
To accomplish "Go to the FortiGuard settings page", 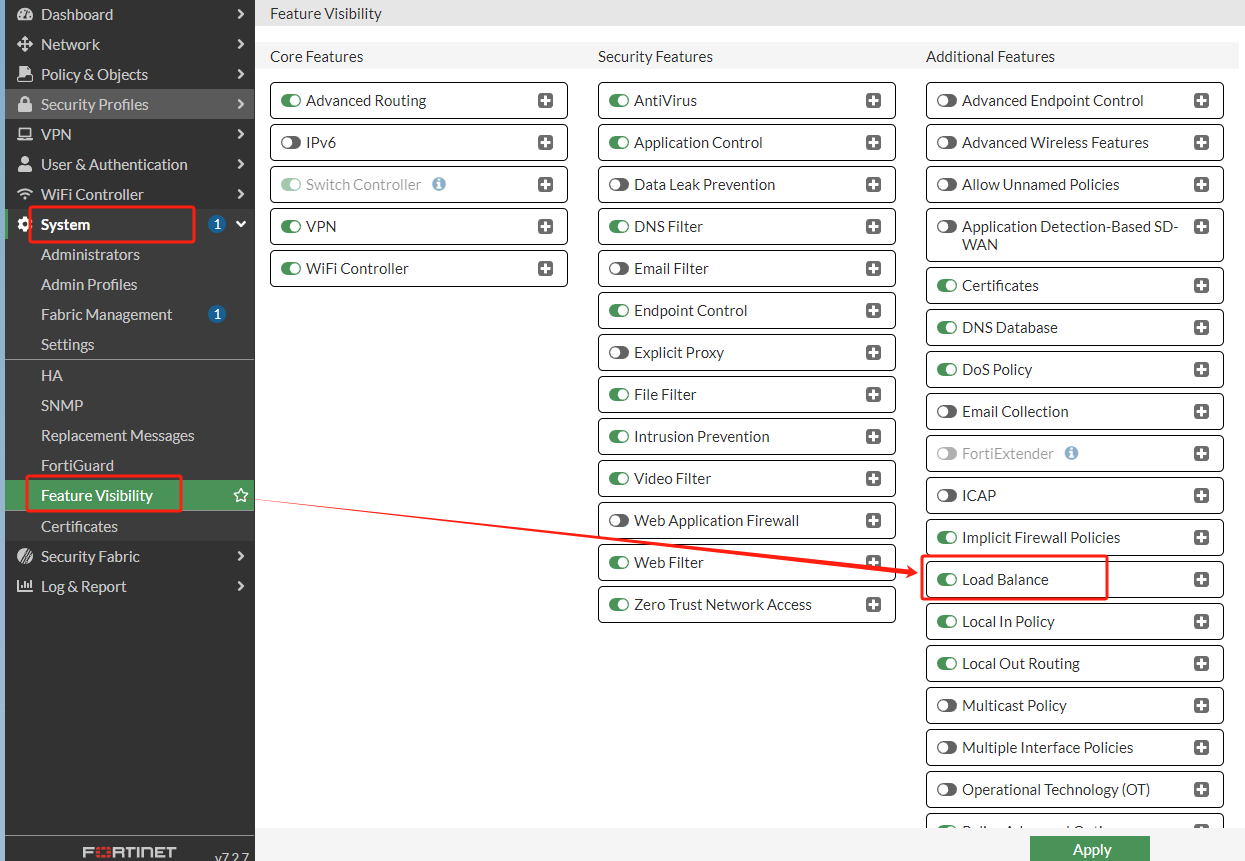I will click(77, 466).
